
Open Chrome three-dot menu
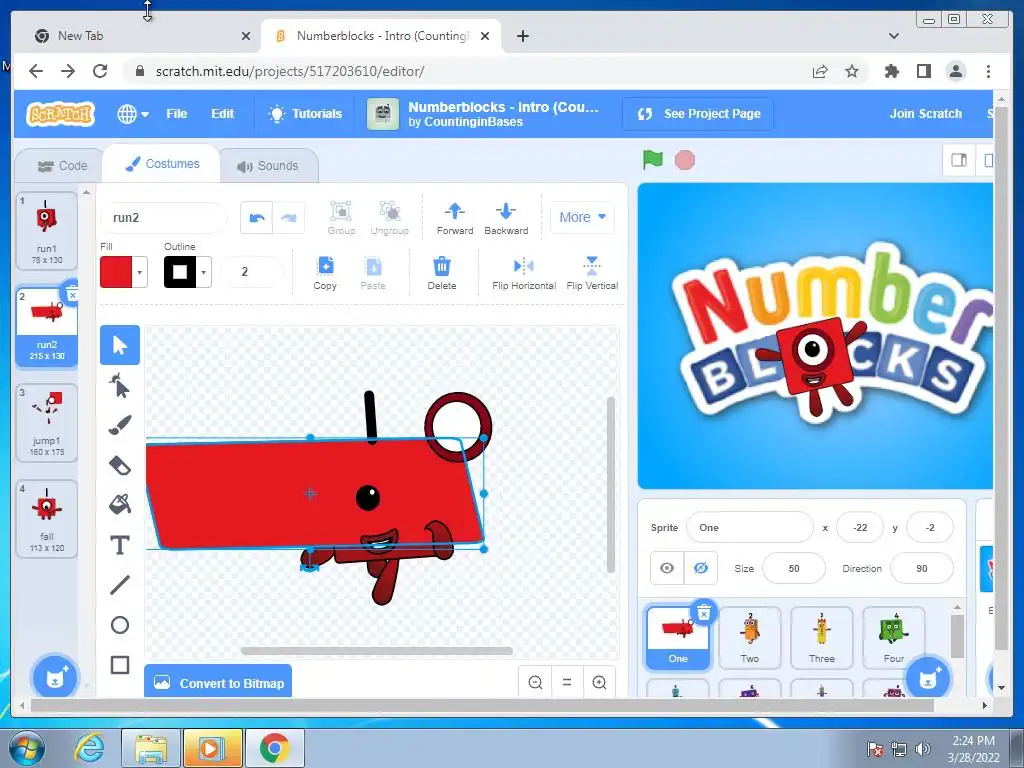pos(988,71)
